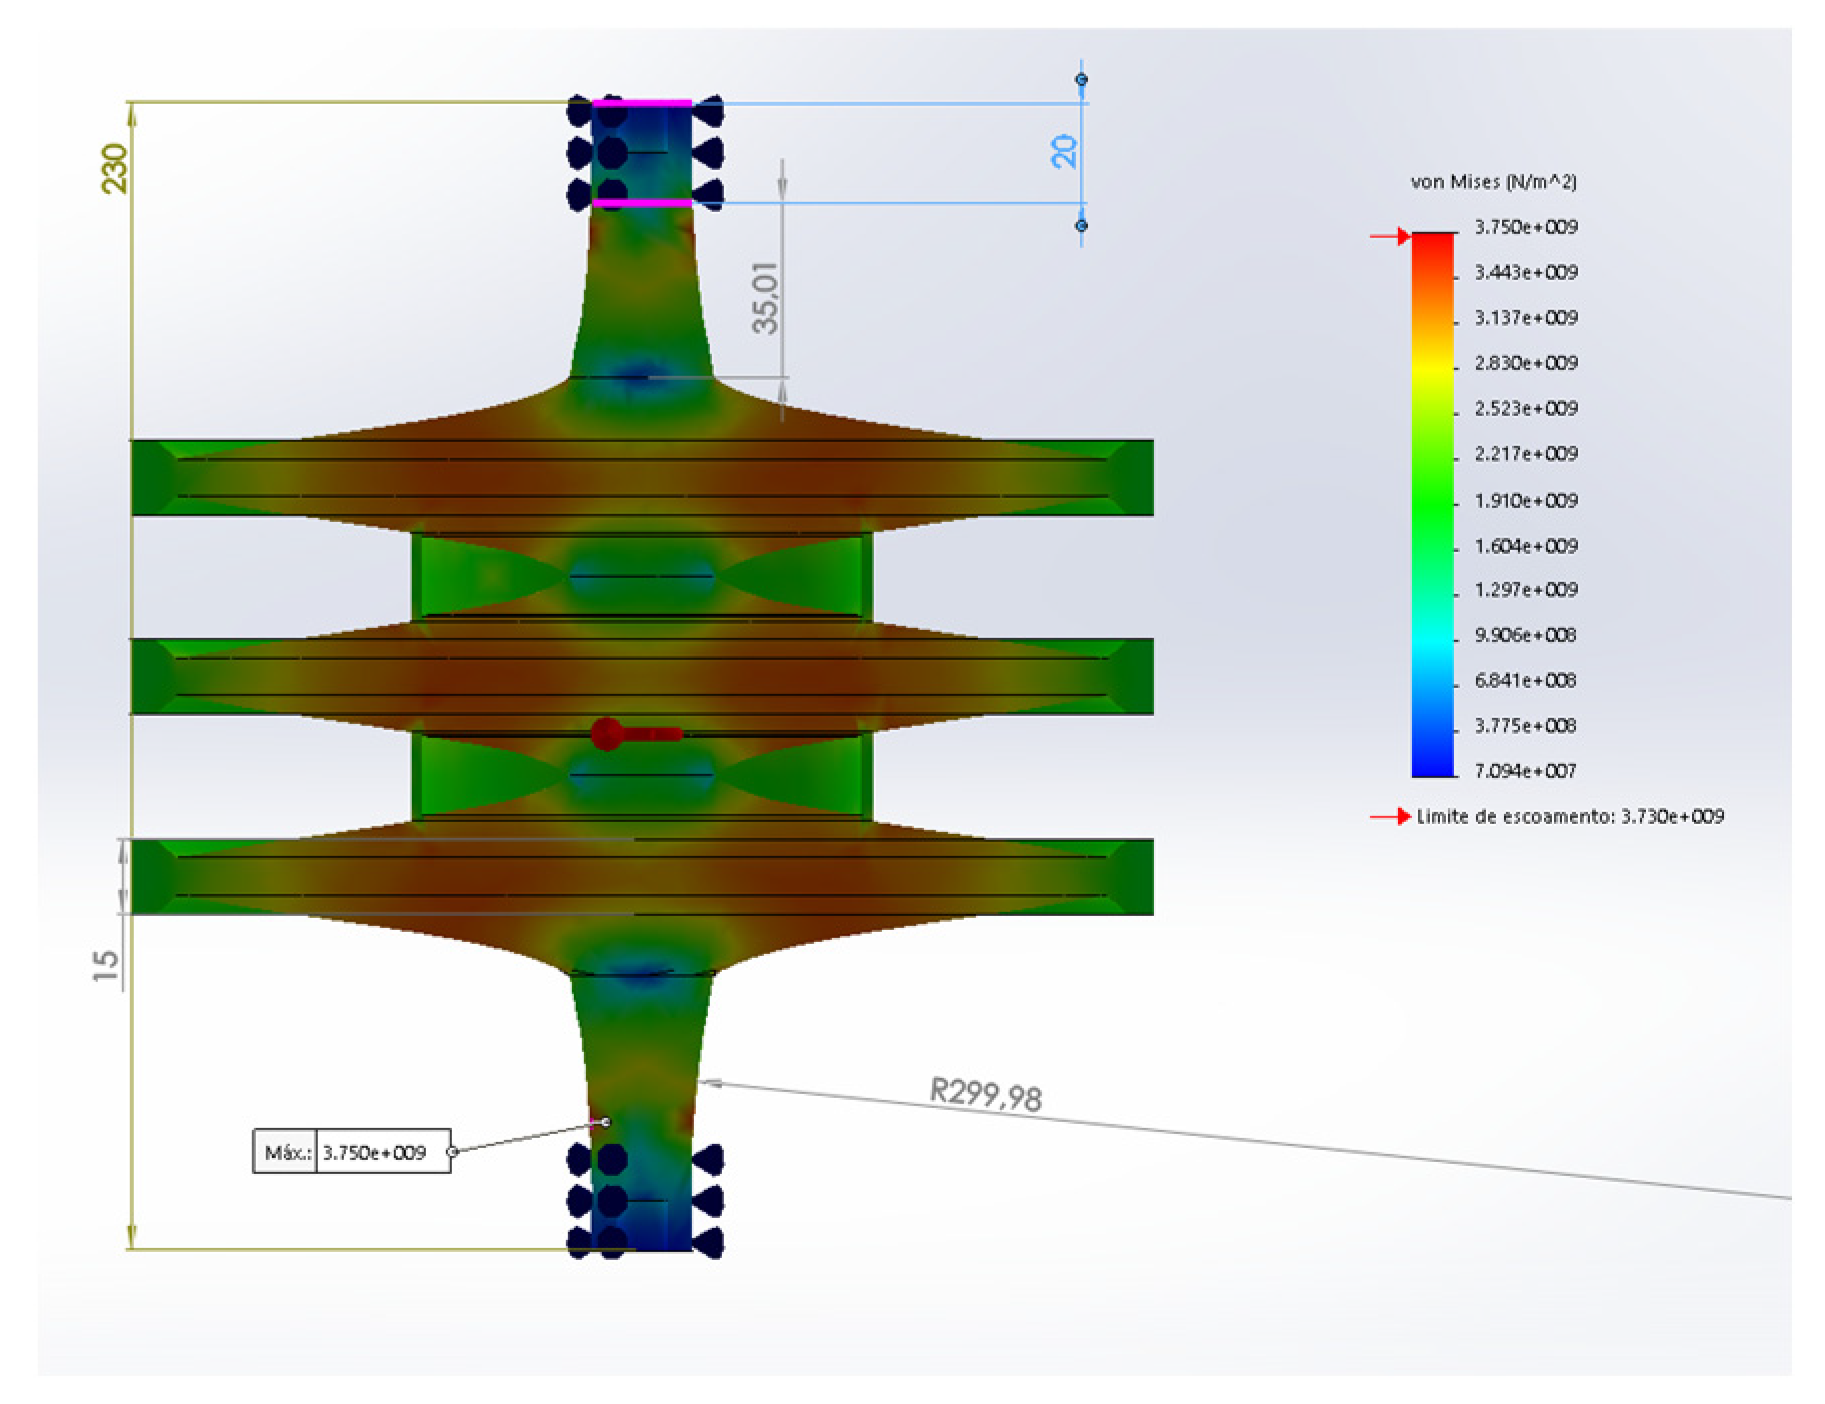Click red arrow beside Limite de escoamento
The width and height of the screenshot is (1825, 1404).
point(1389,817)
